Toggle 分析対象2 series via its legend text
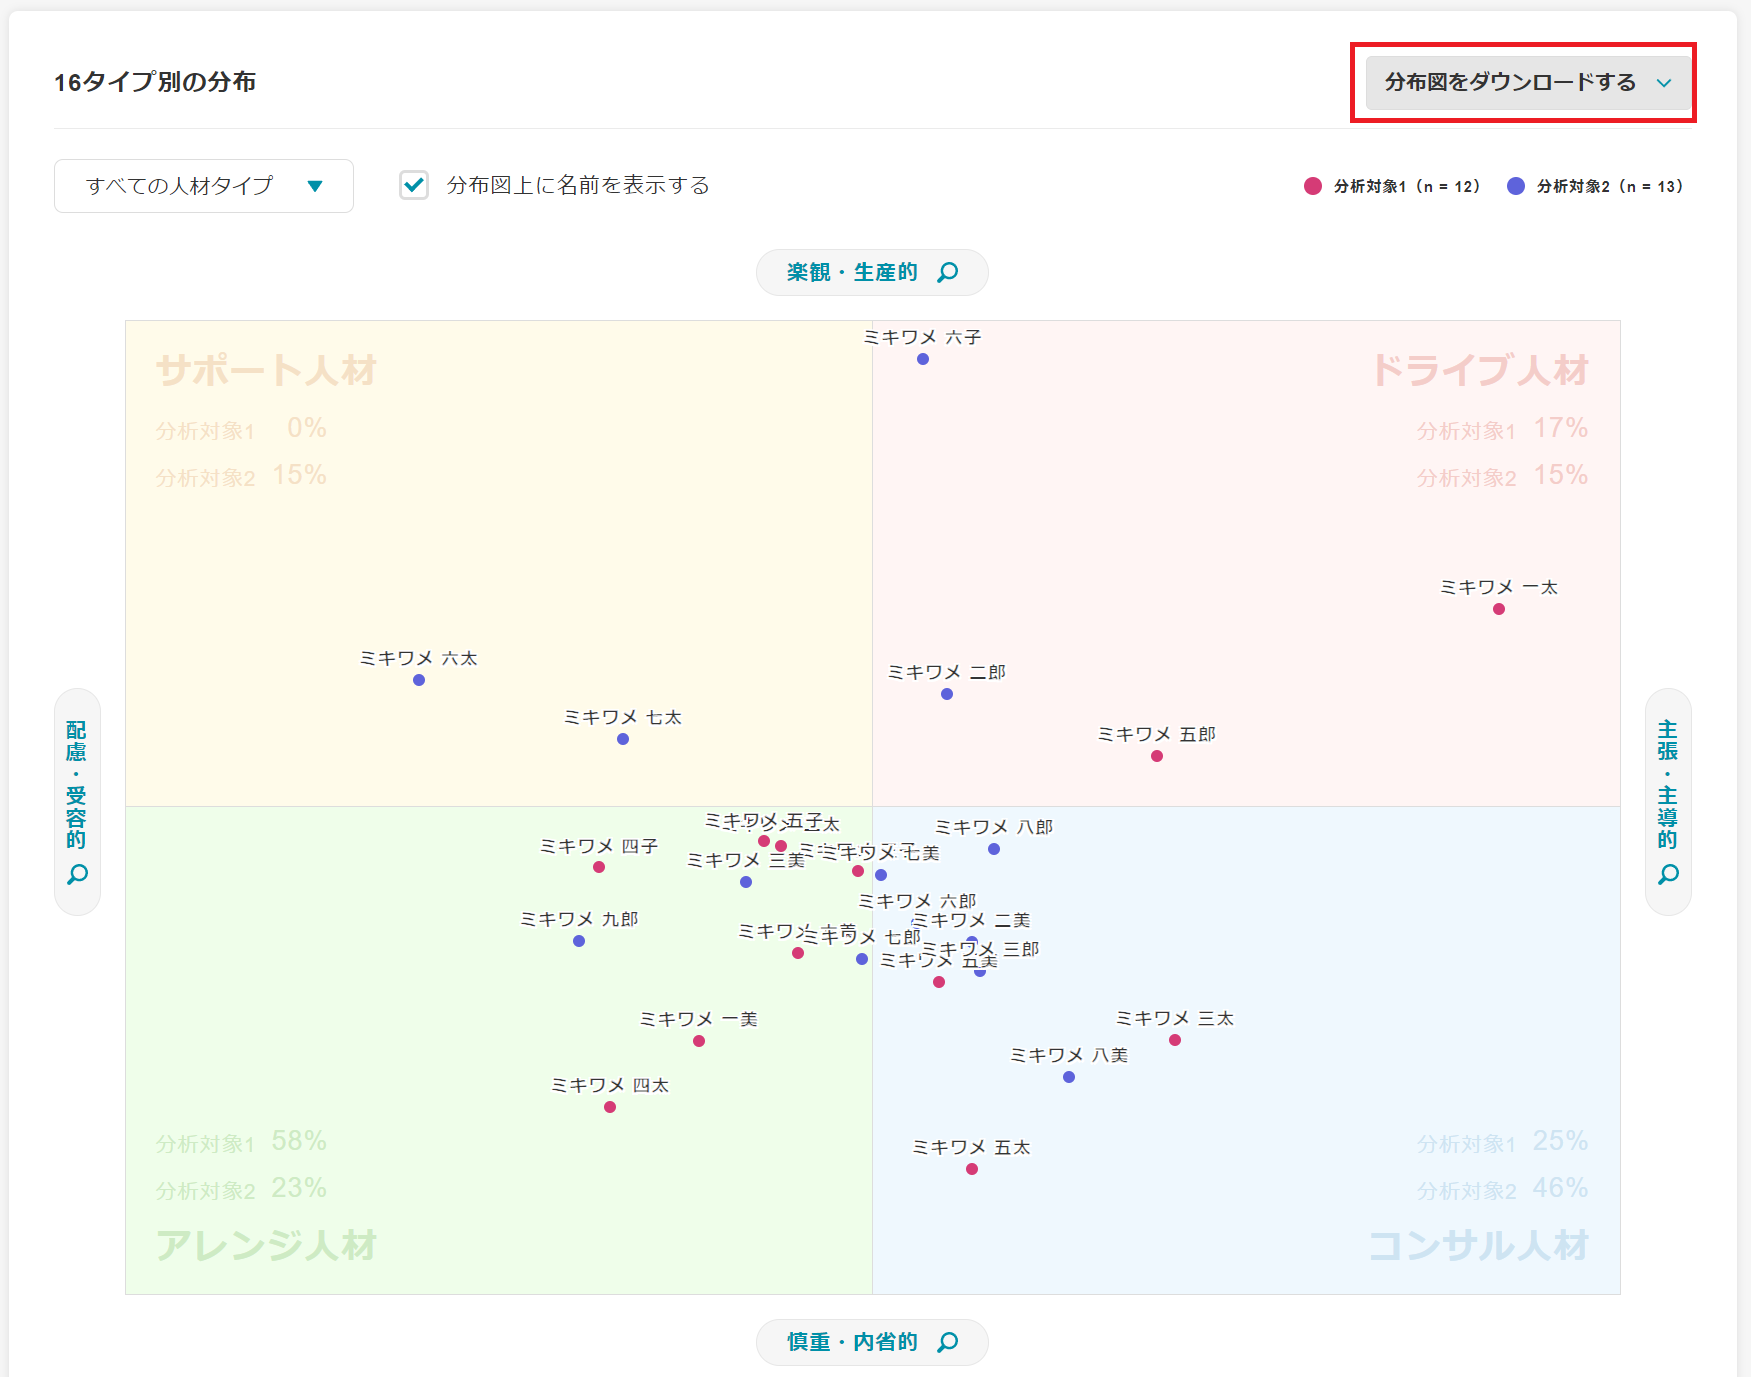The height and width of the screenshot is (1377, 1751). [1609, 186]
